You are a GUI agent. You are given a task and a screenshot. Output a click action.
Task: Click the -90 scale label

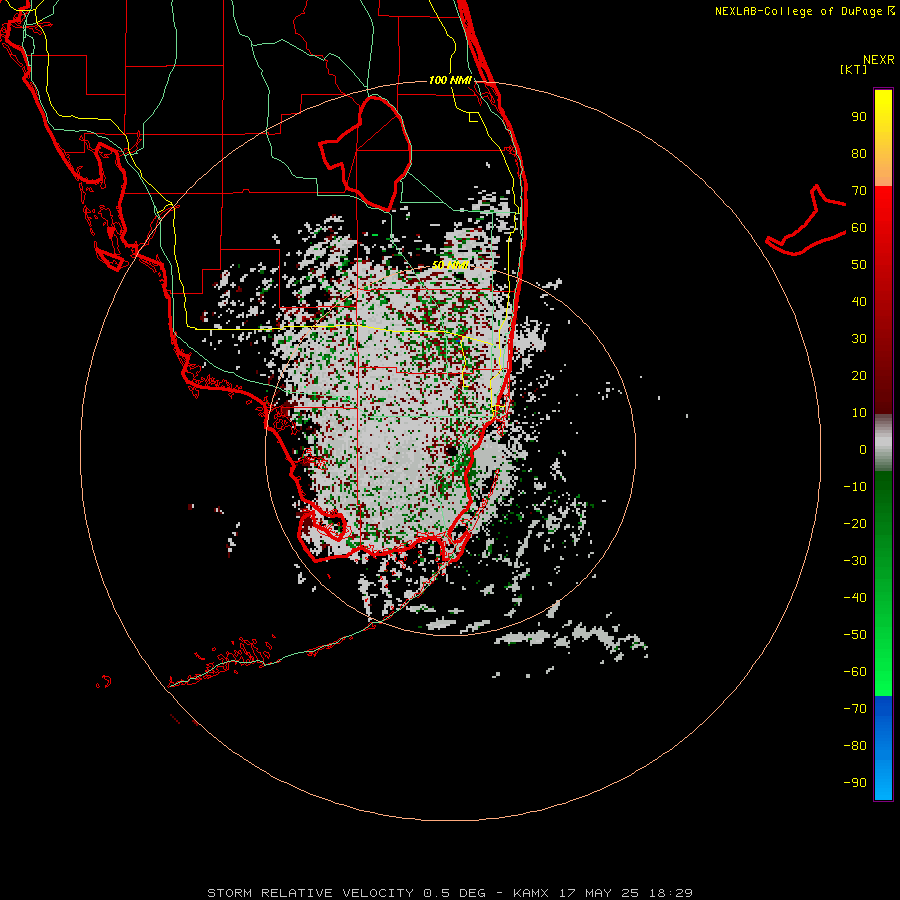(x=855, y=783)
